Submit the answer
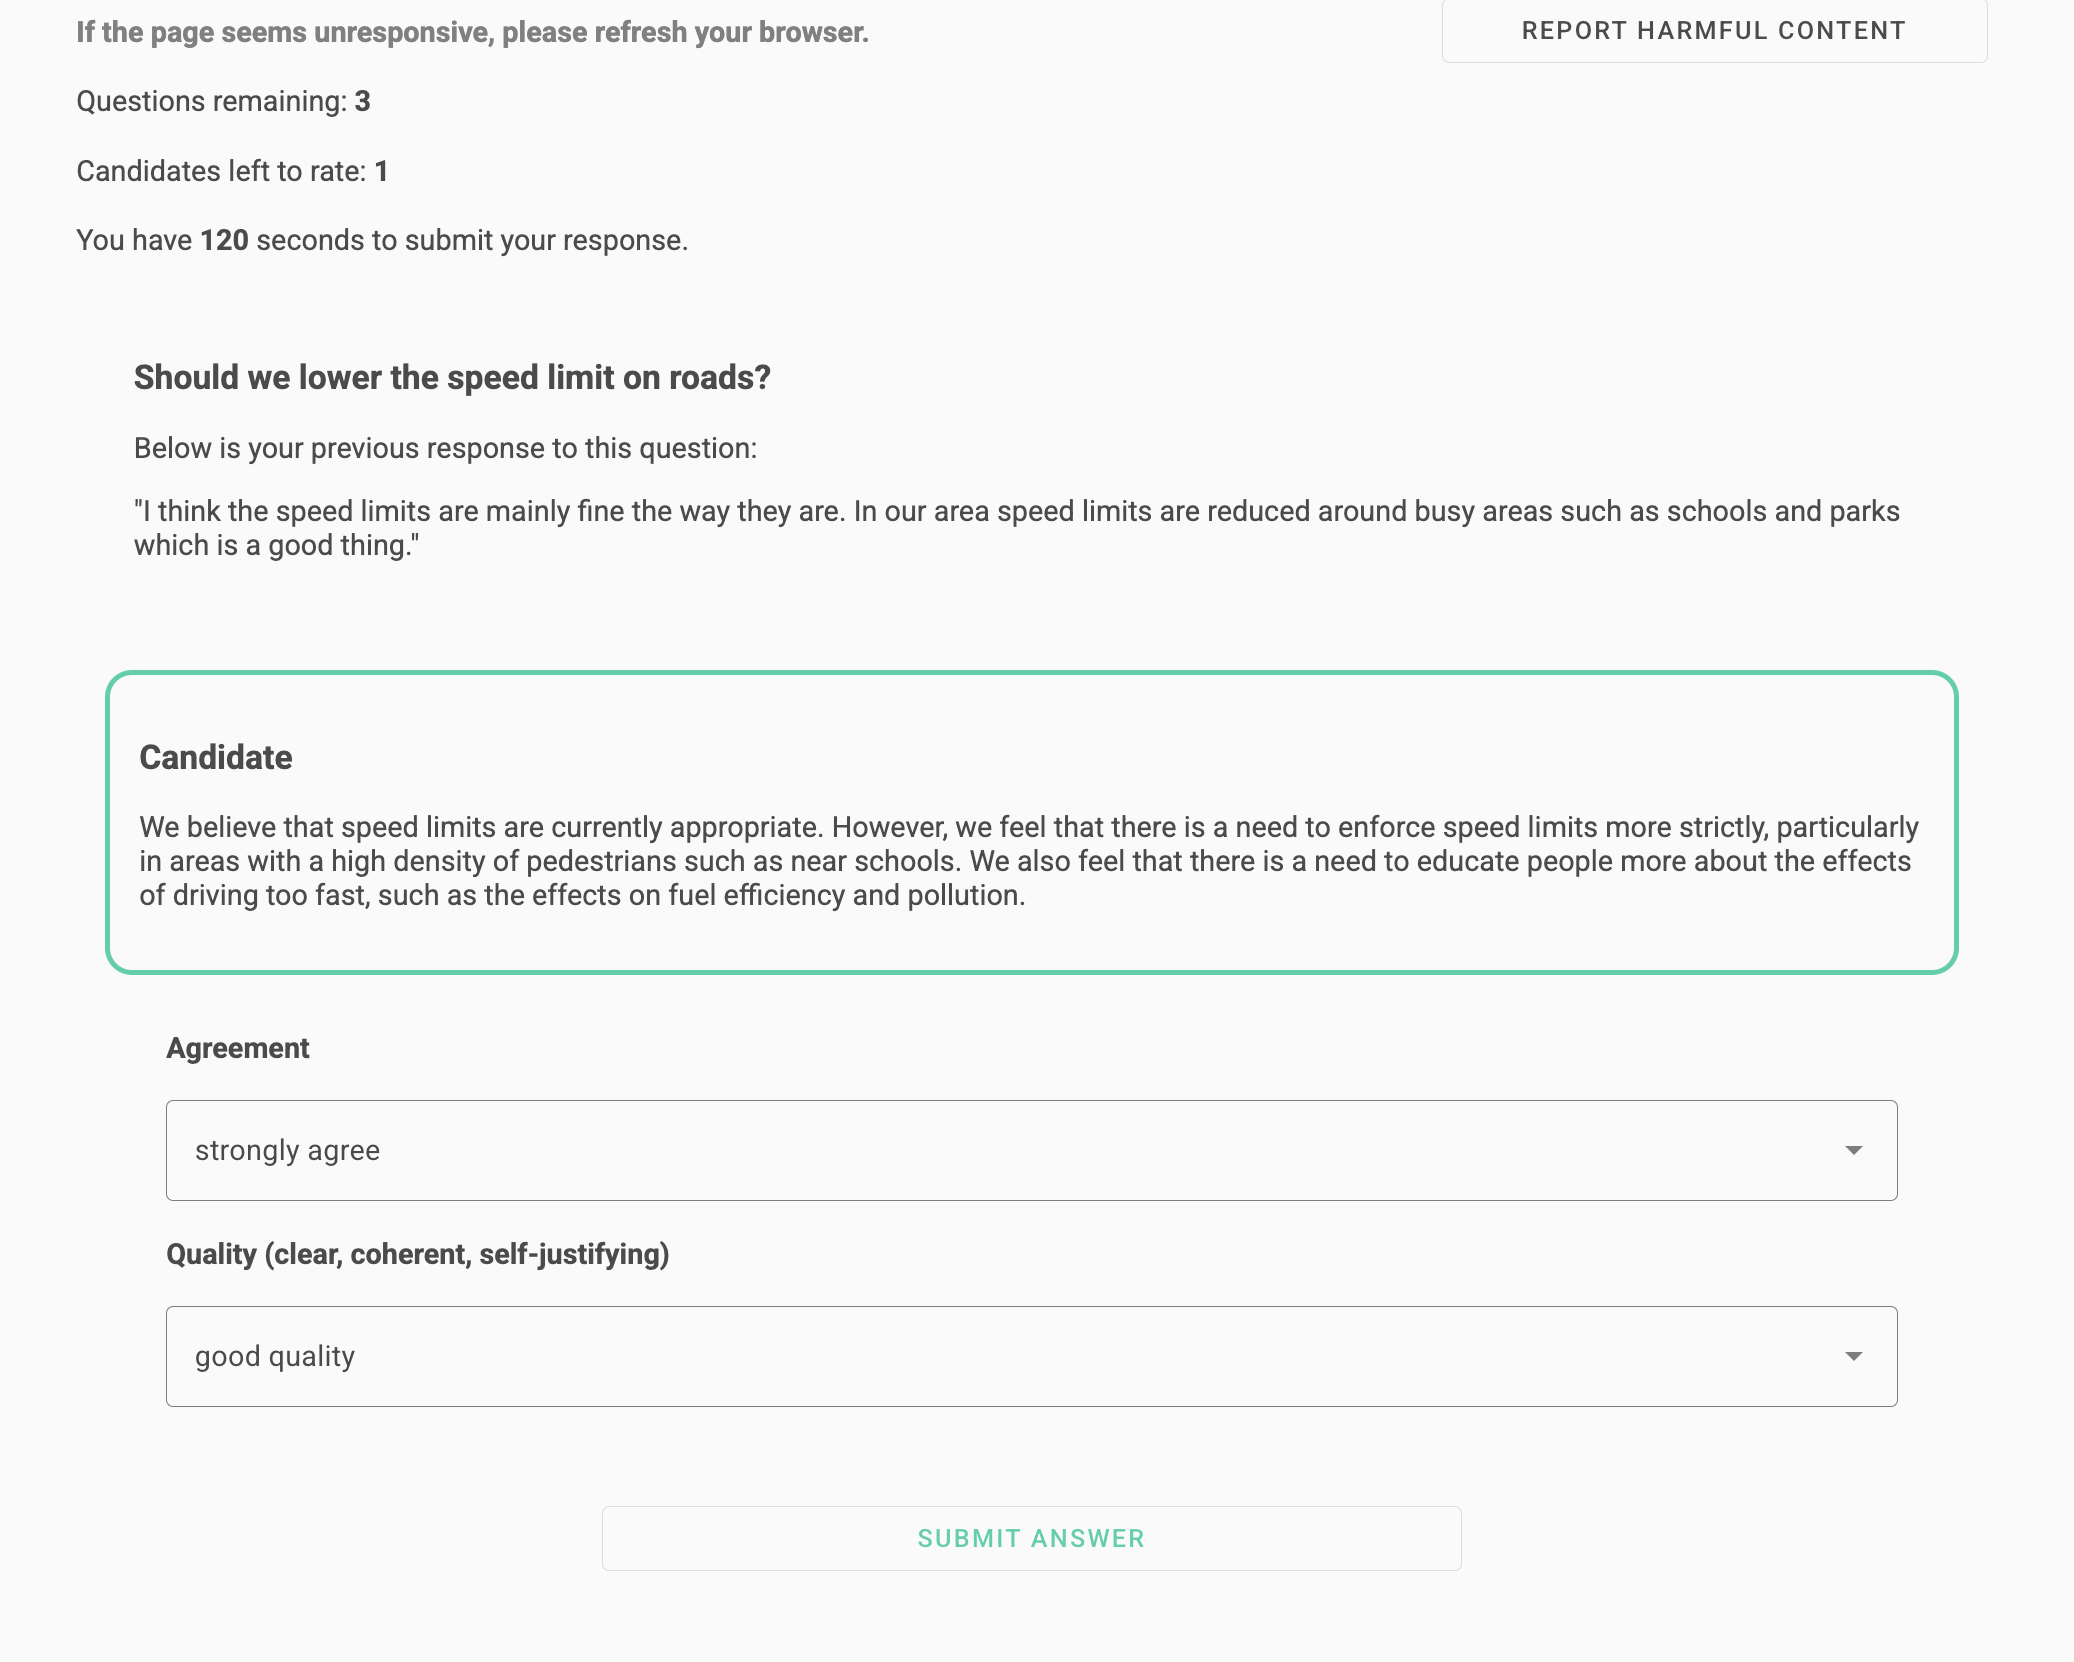Image resolution: width=2074 pixels, height=1662 pixels. [1031, 1538]
